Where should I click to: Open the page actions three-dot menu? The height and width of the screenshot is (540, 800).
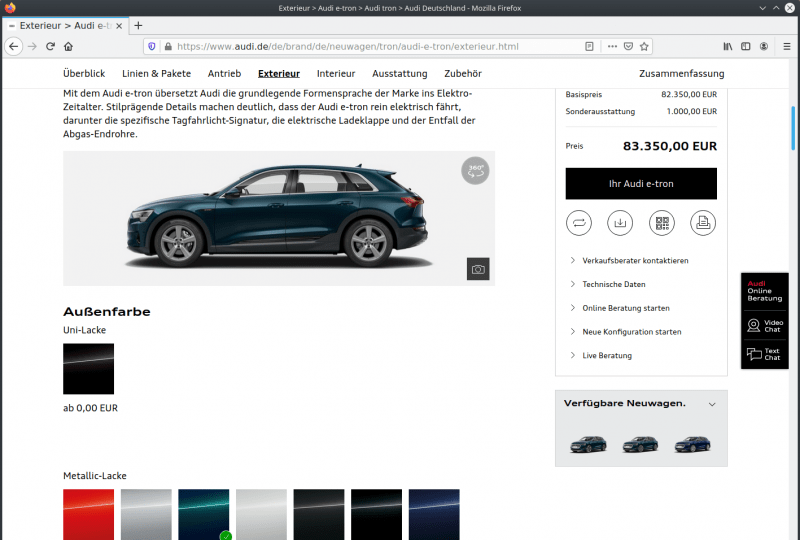click(612, 46)
